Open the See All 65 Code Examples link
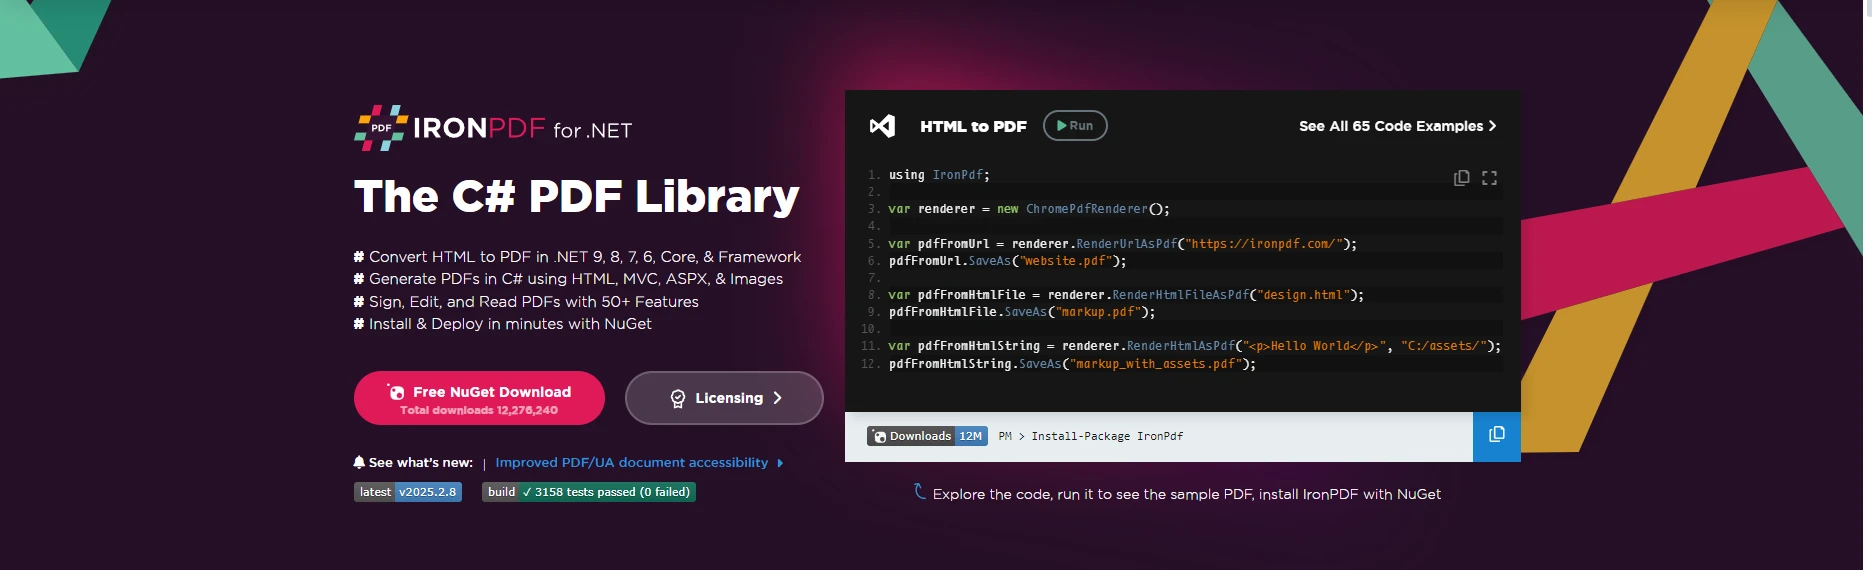1872x570 pixels. (x=1390, y=126)
